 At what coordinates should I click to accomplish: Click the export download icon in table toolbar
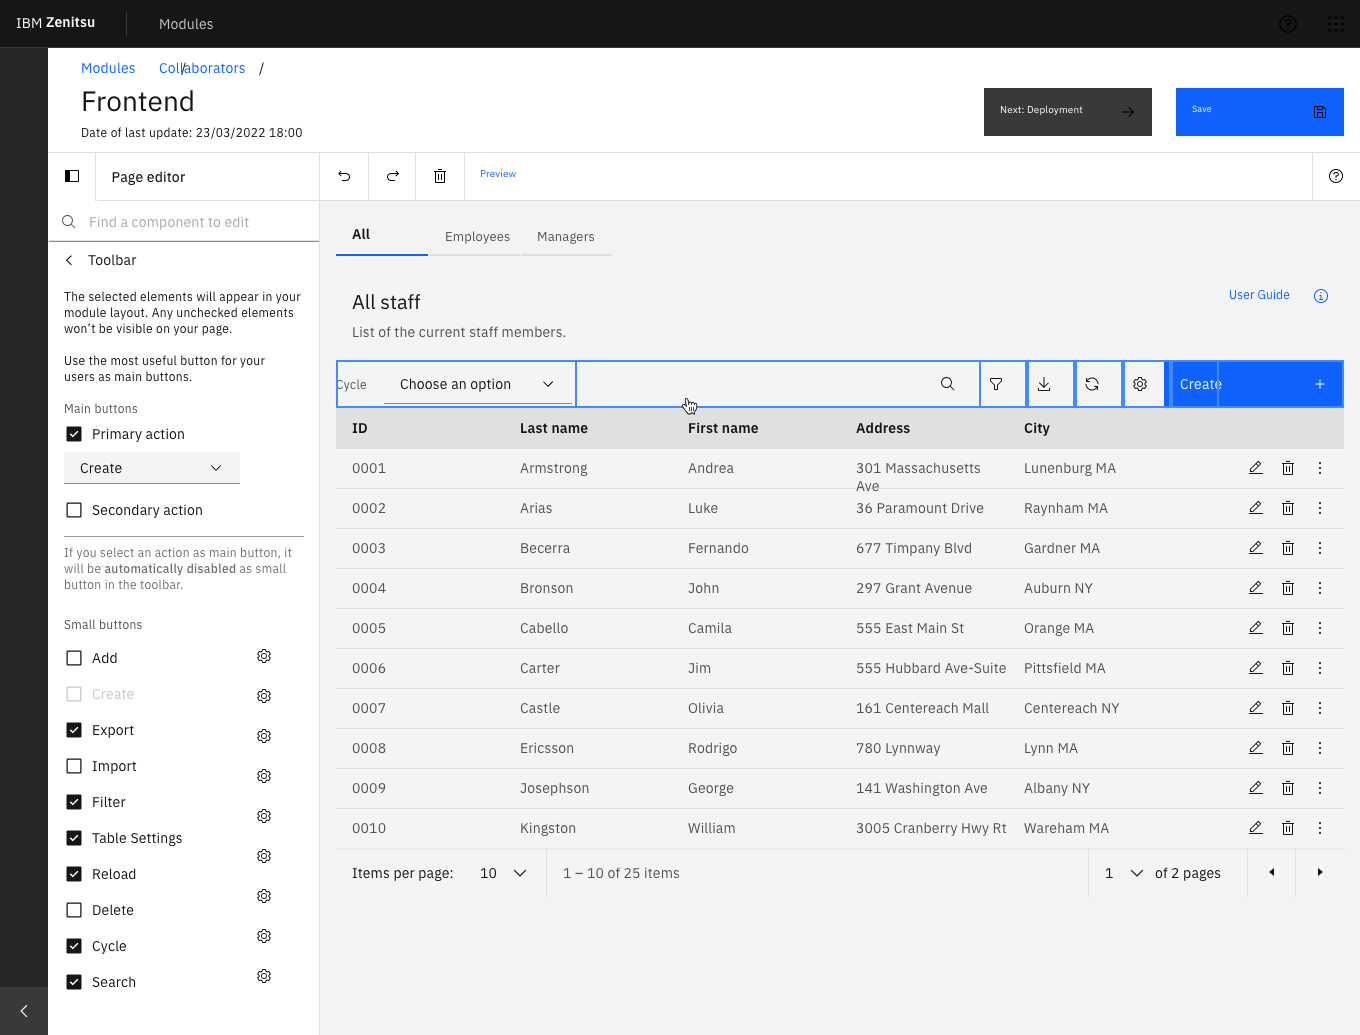point(1044,384)
